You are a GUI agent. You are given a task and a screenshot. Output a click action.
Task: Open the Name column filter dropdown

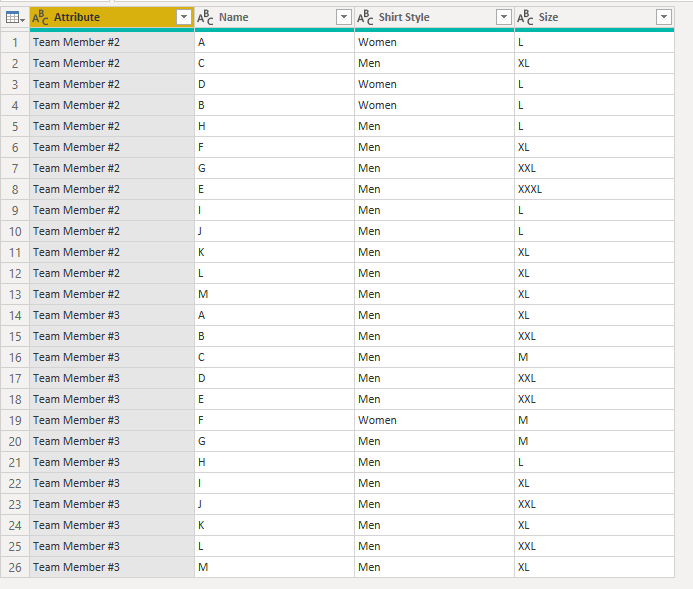tap(343, 17)
